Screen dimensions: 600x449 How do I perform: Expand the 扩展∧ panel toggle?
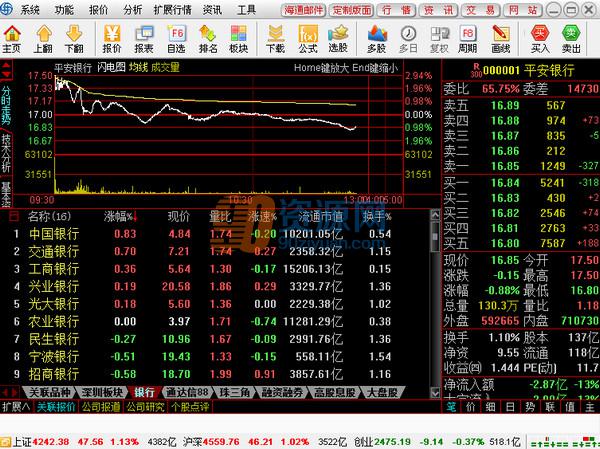point(16,407)
